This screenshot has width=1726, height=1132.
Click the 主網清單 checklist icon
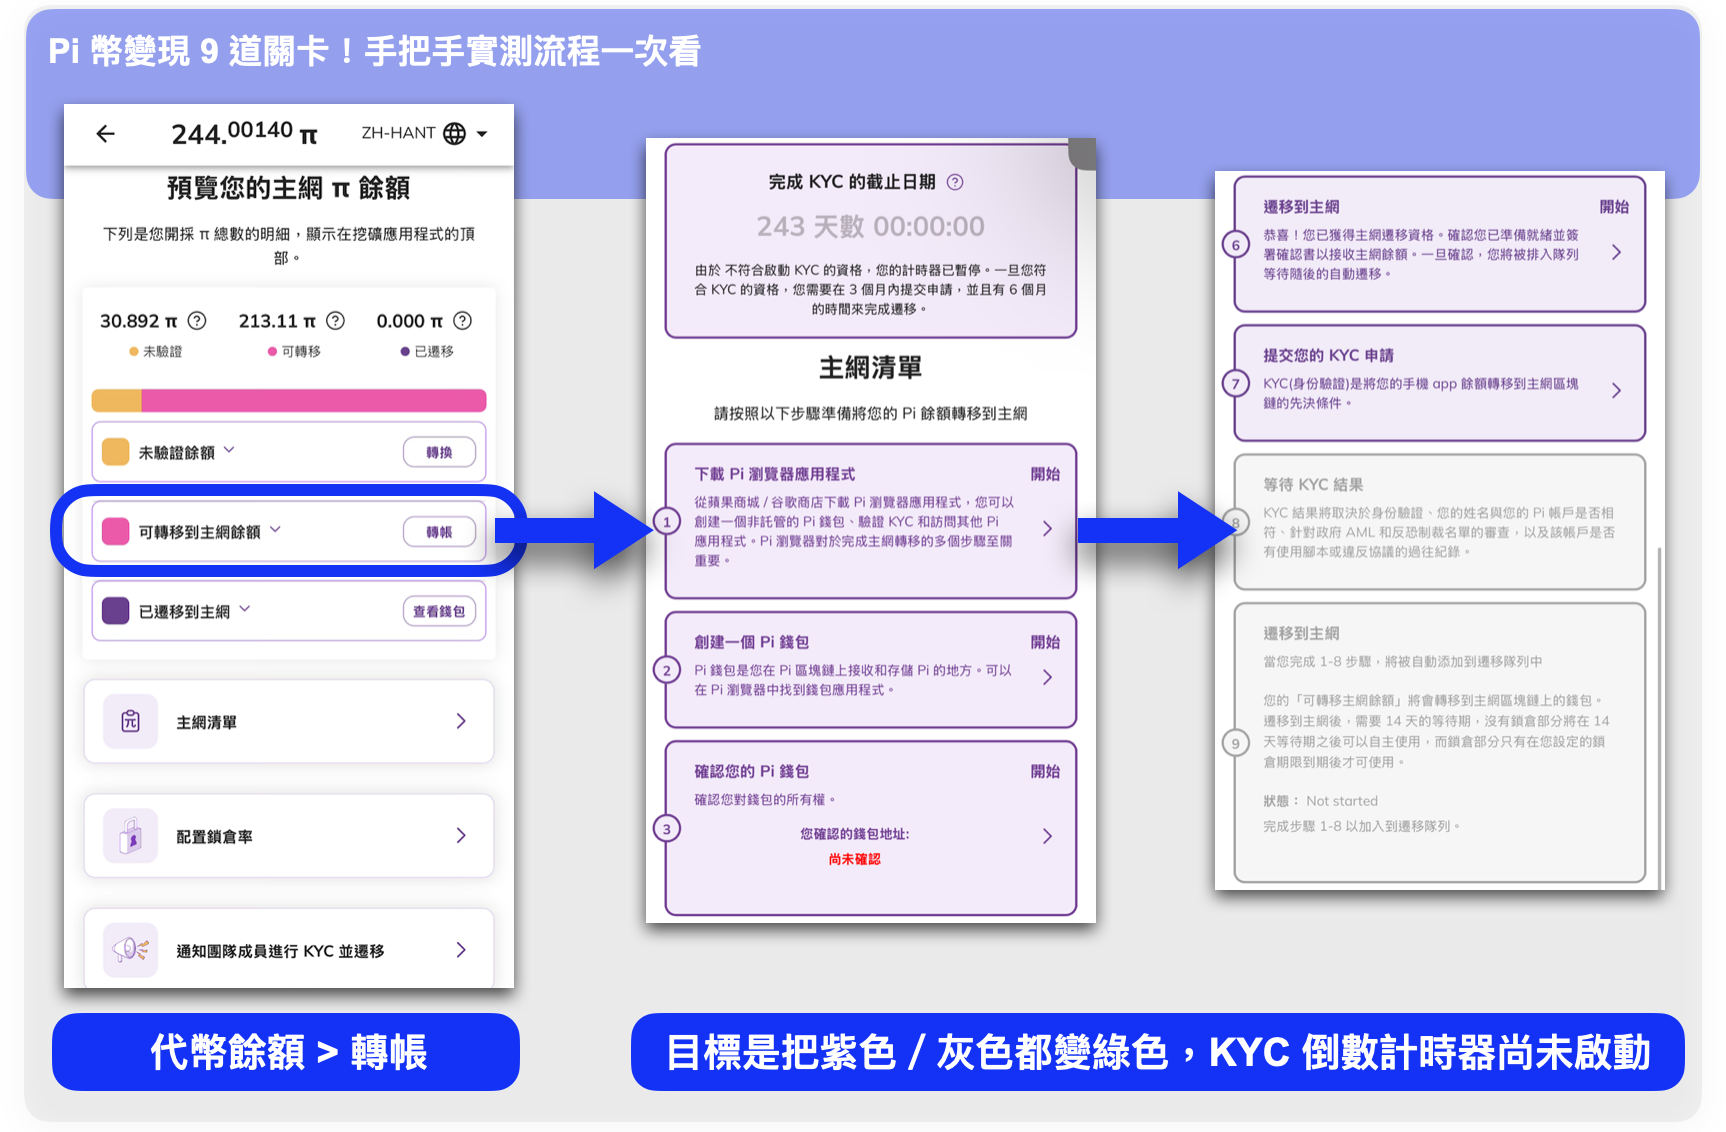[131, 721]
